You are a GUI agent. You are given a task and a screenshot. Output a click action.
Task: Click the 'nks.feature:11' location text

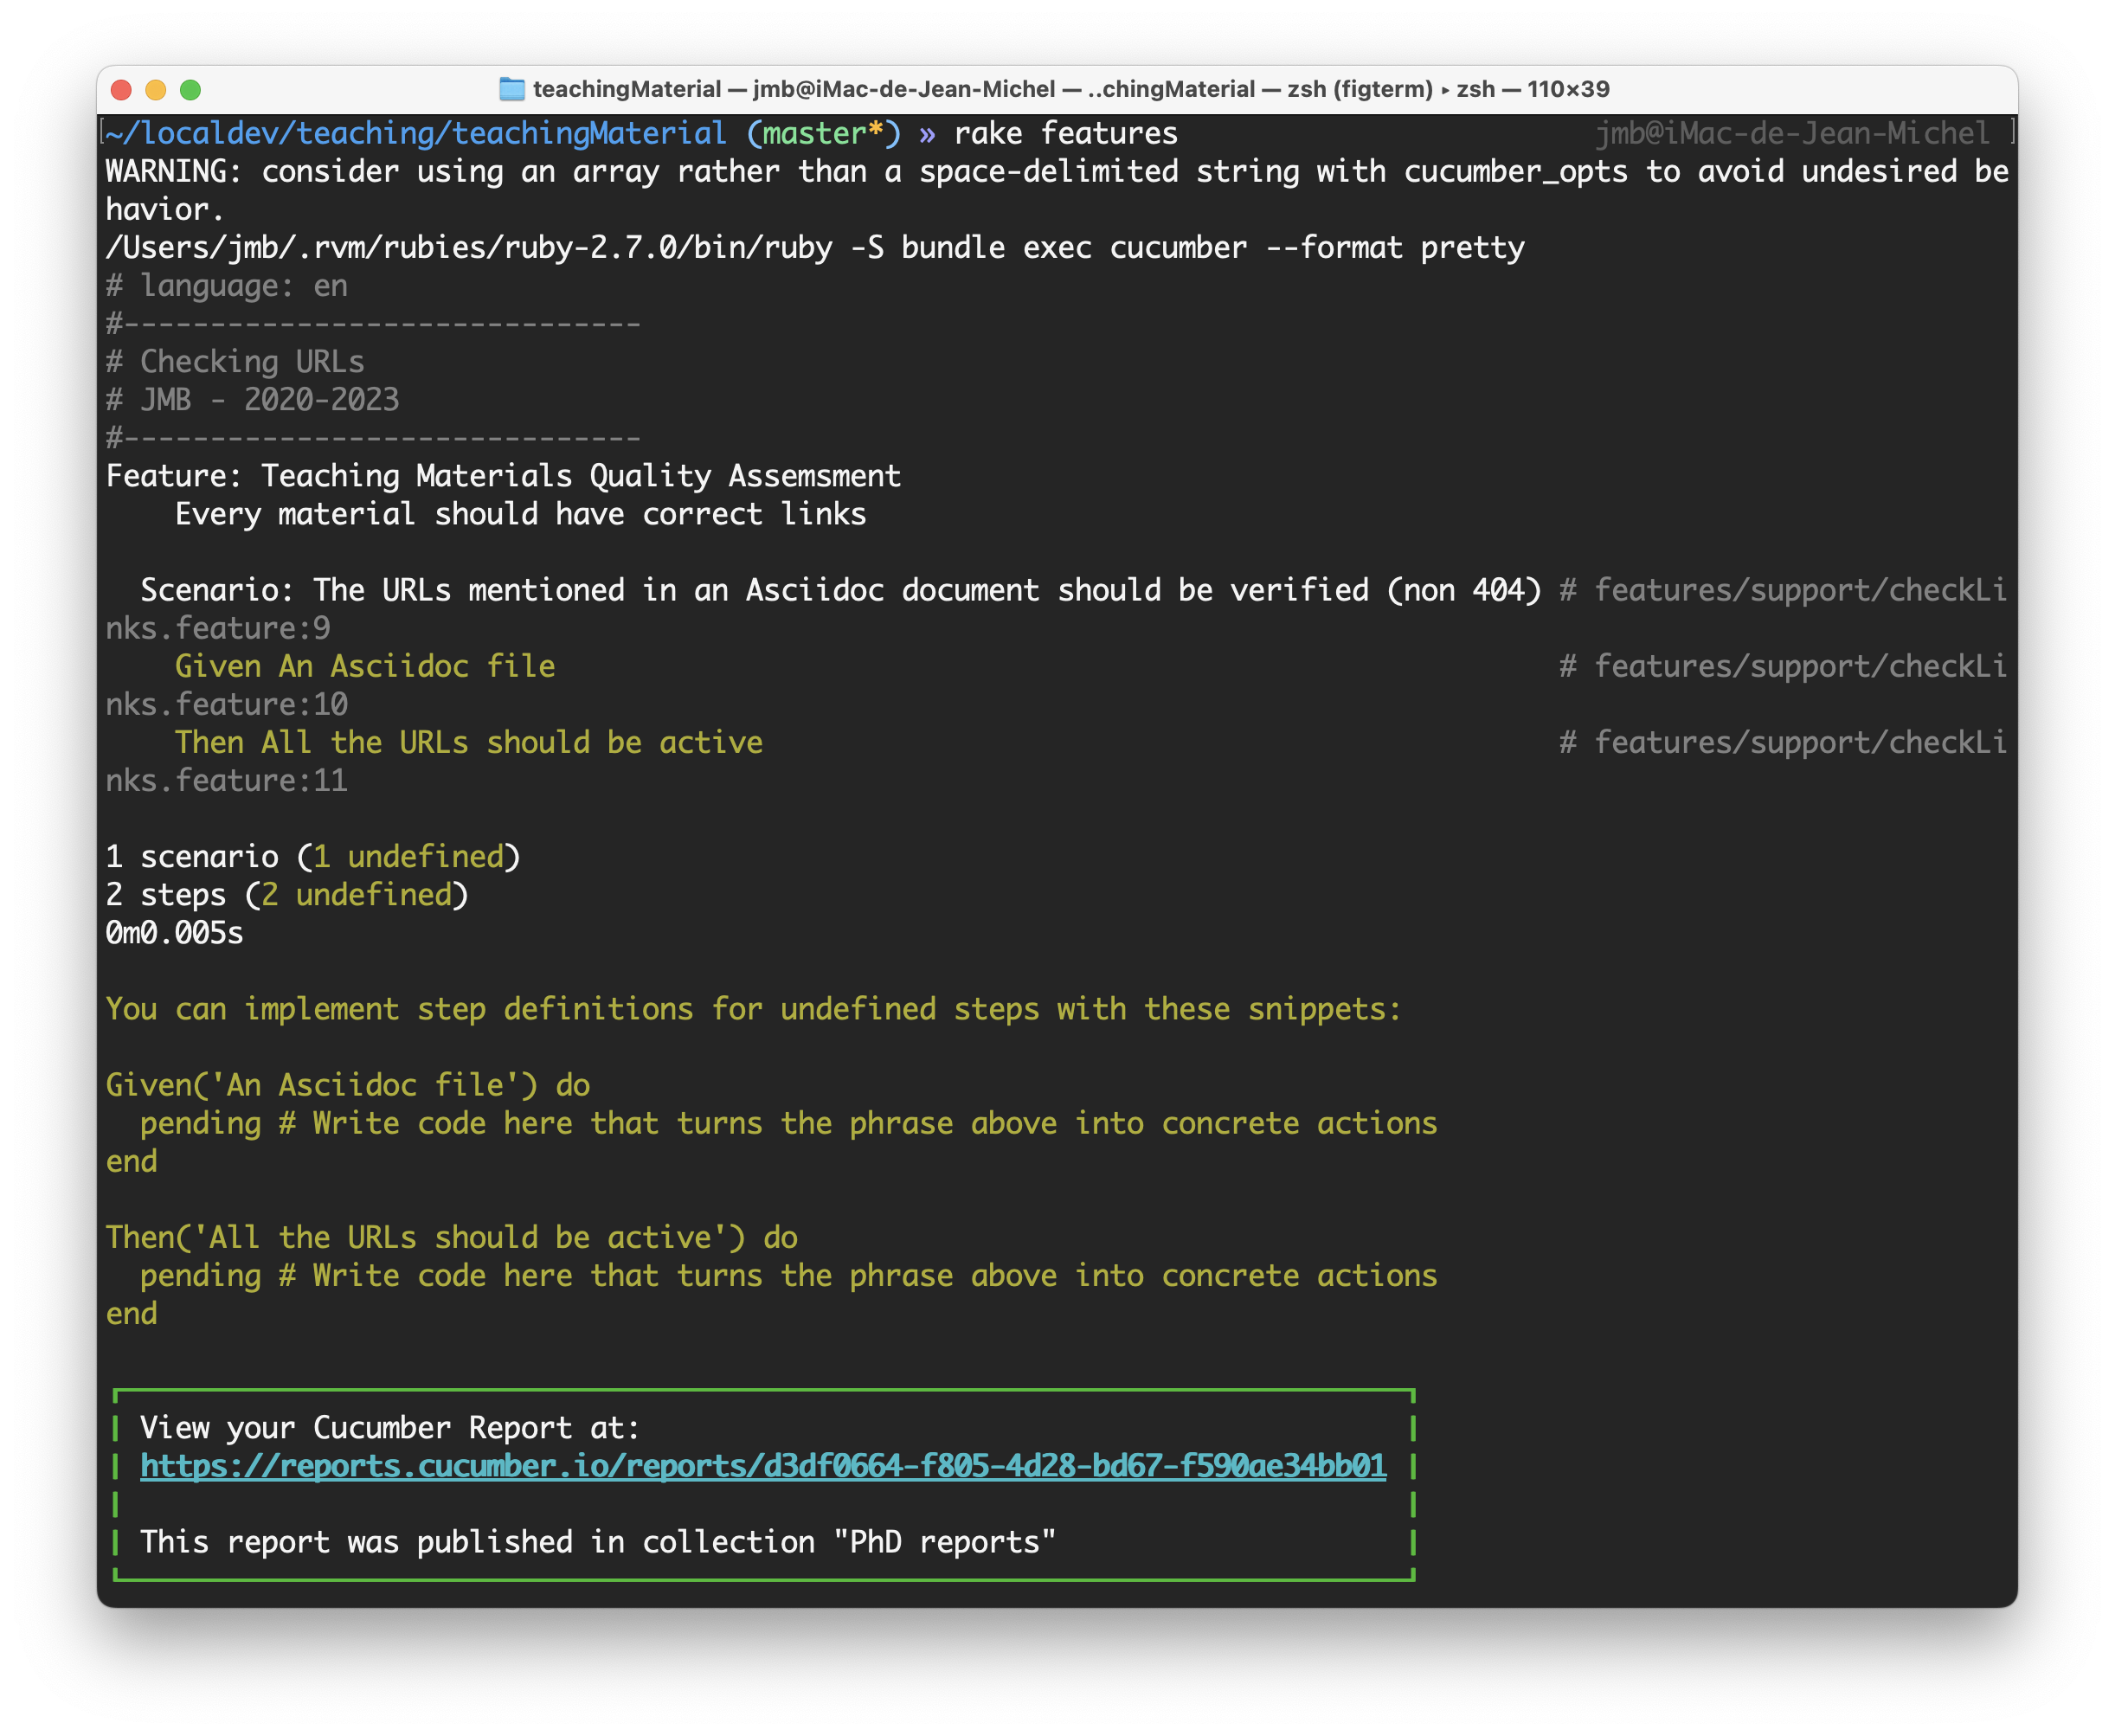click(227, 780)
